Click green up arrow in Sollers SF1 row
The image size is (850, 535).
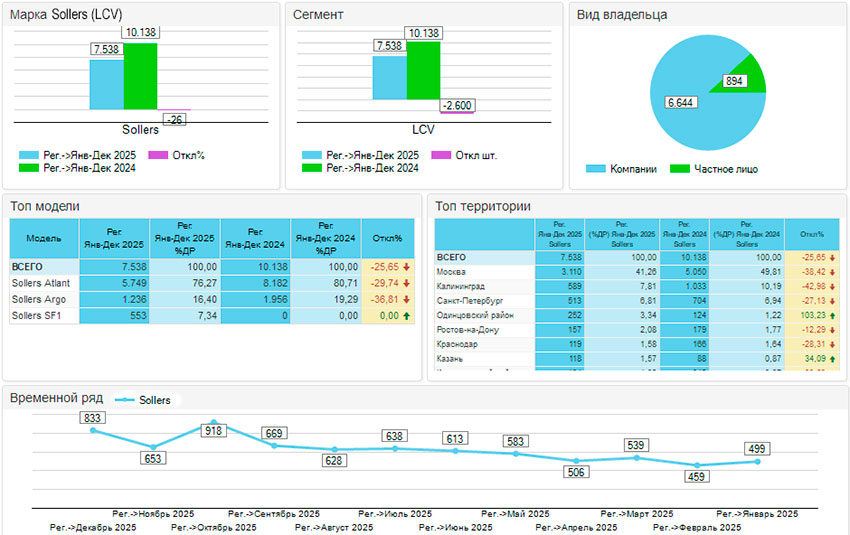[408, 315]
